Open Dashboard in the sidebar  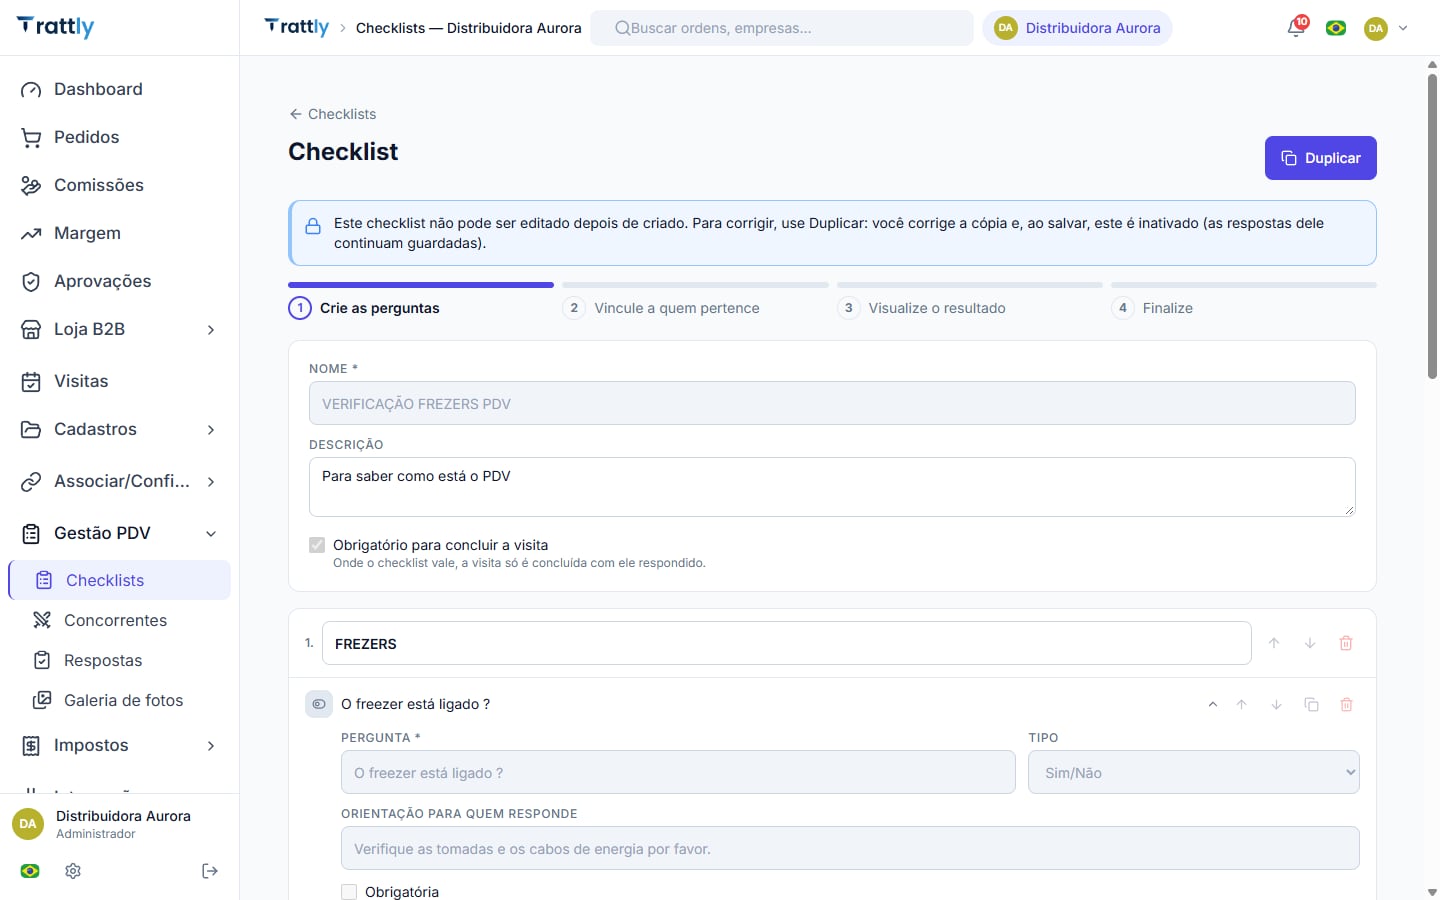click(x=119, y=89)
